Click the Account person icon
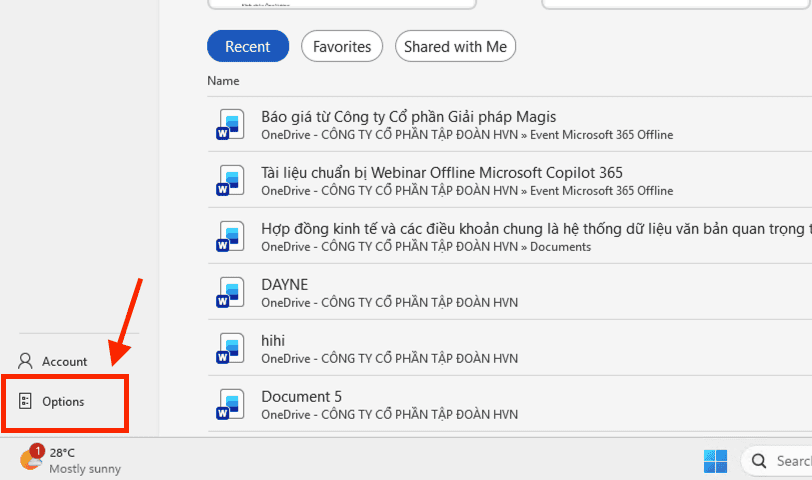Viewport: 812px width, 480px height. click(x=25, y=361)
